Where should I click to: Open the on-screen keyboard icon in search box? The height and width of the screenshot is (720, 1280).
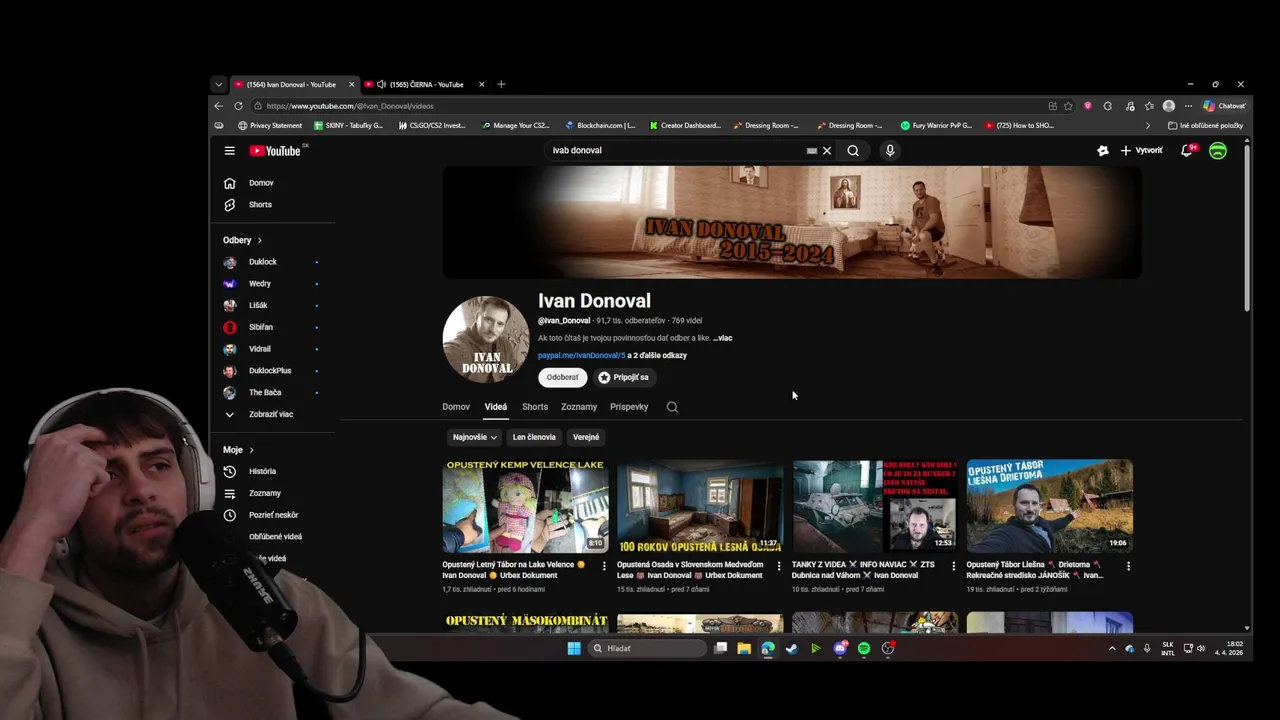pos(812,151)
